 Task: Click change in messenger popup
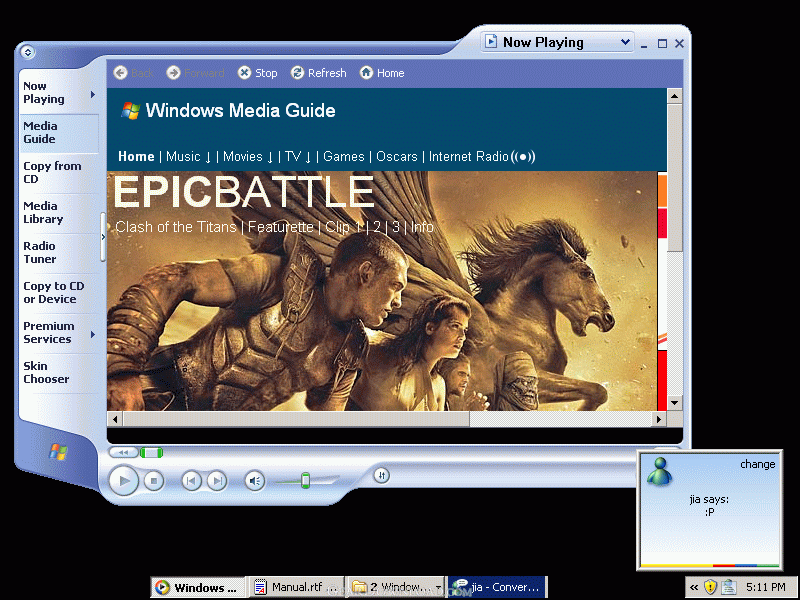click(x=758, y=464)
